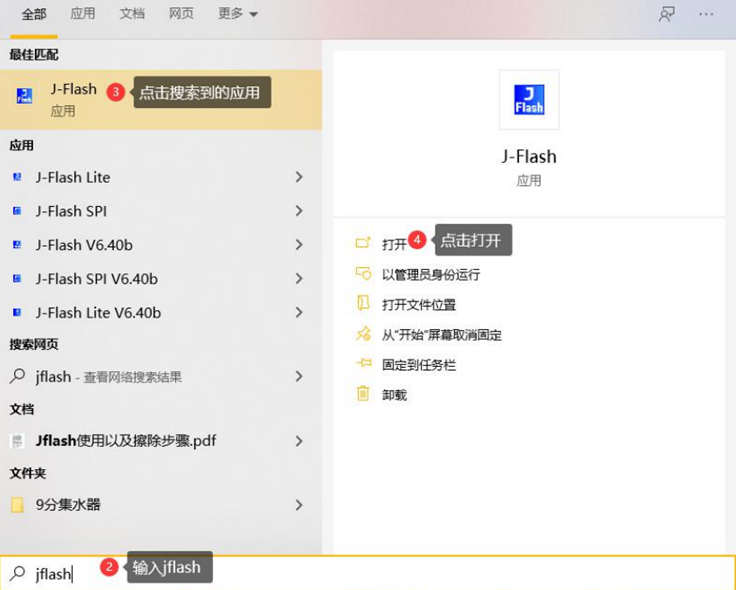Expand the J-Flash Lite result arrow
The width and height of the screenshot is (736, 590).
point(299,177)
